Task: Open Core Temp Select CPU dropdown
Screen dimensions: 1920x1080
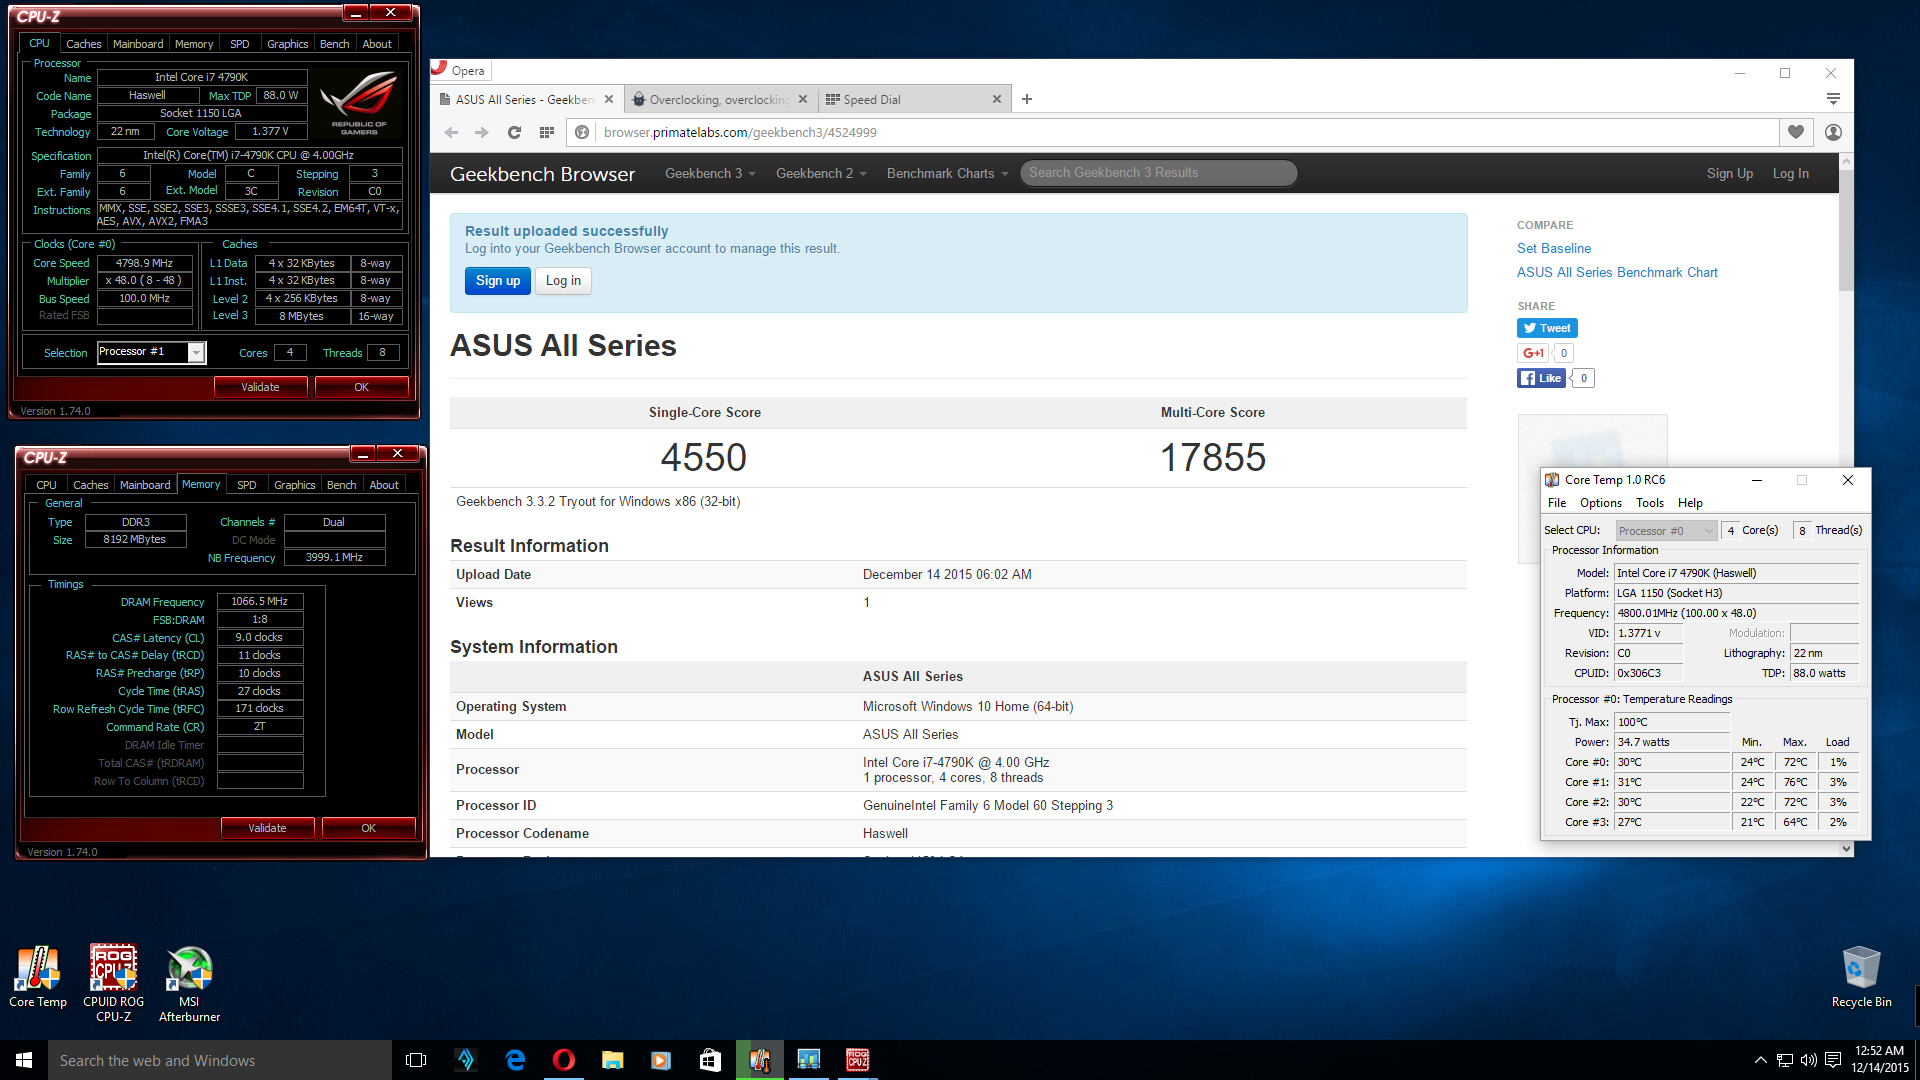Action: (x=1666, y=531)
